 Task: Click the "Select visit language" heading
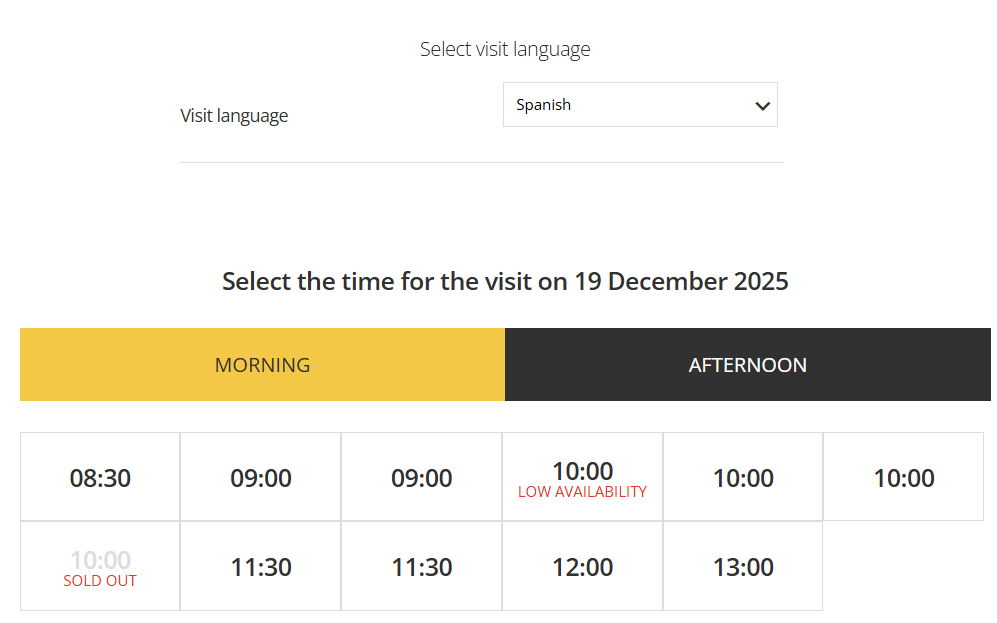505,49
